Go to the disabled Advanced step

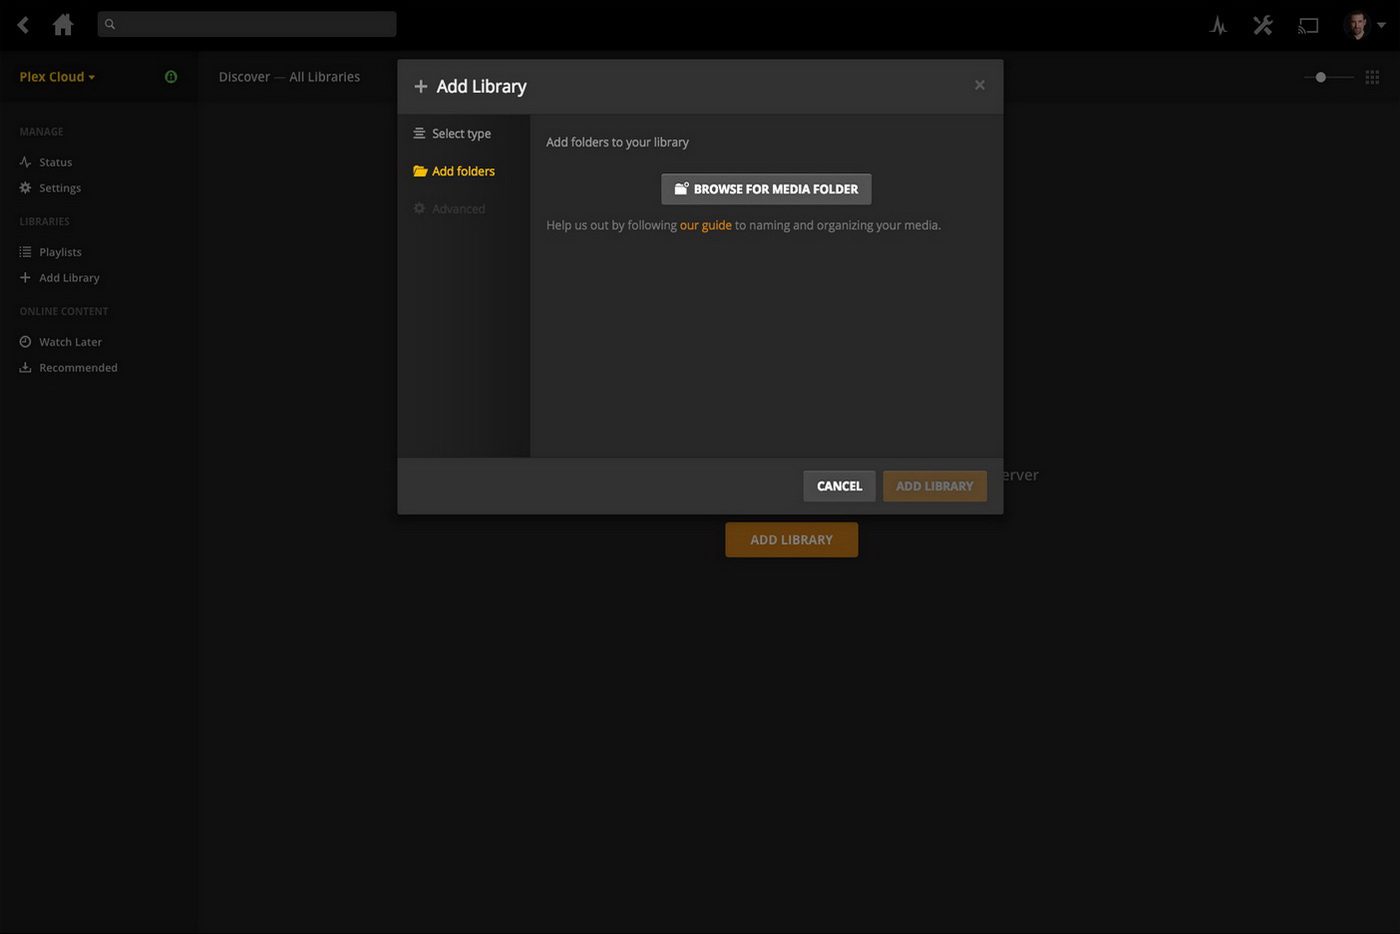449,209
